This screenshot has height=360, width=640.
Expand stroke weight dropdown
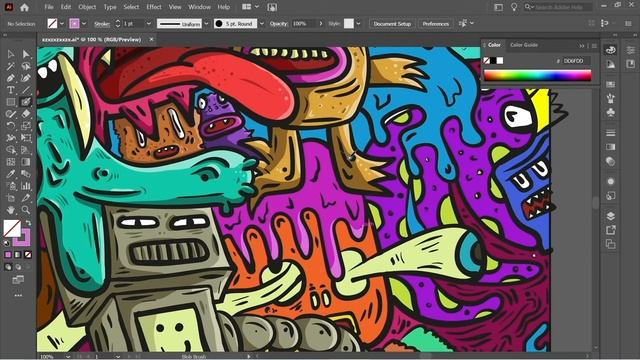pyautogui.click(x=149, y=24)
